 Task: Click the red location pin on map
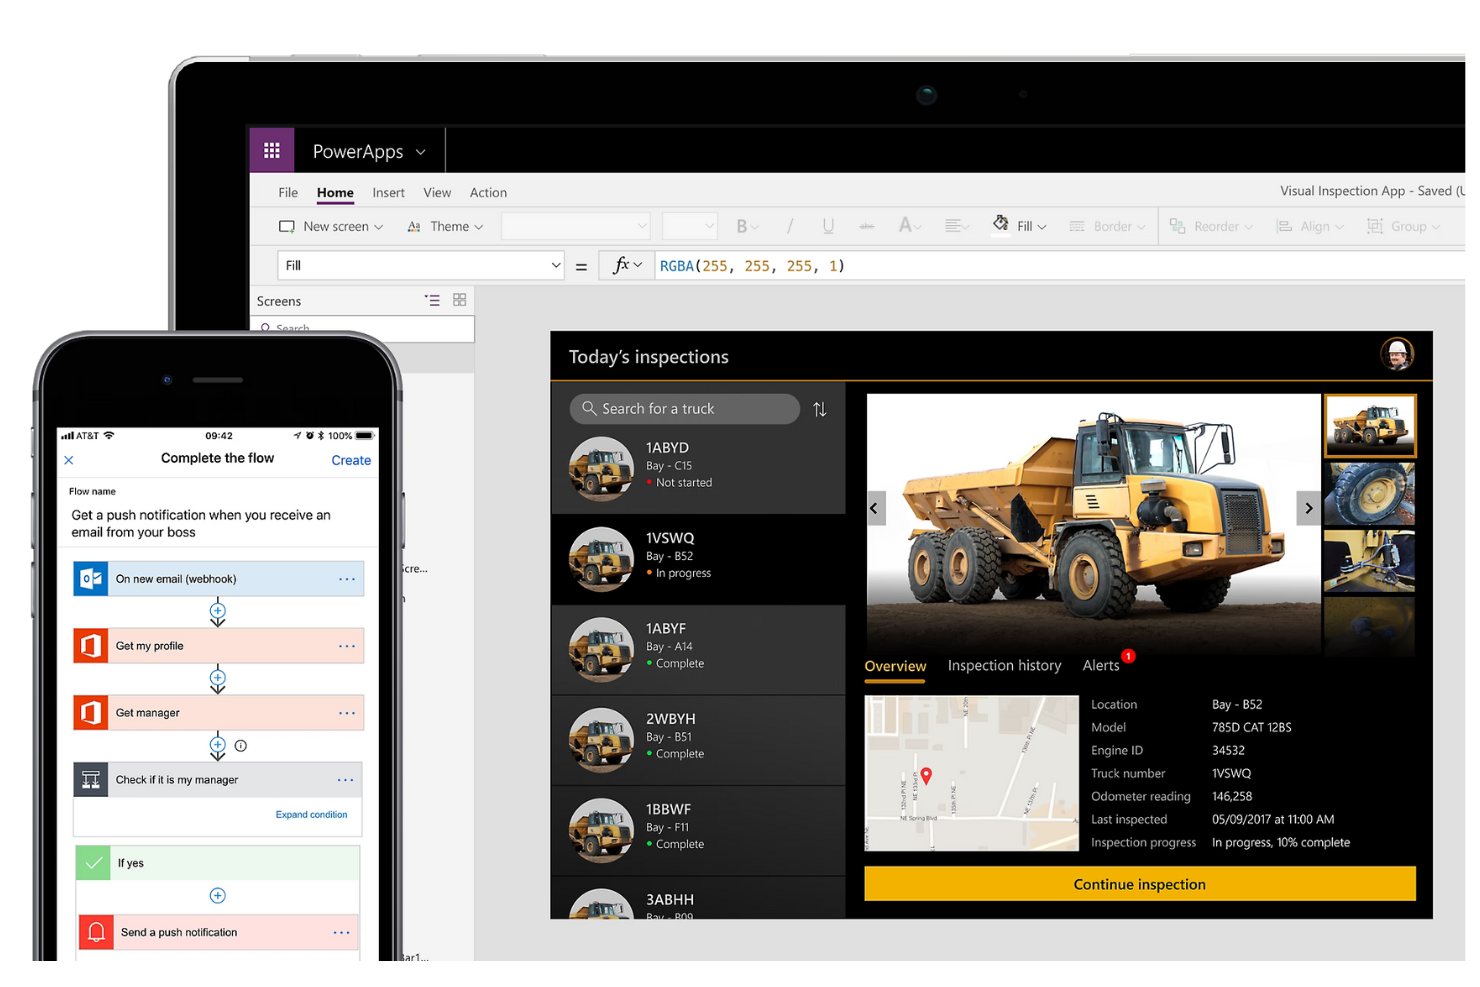pos(926,776)
